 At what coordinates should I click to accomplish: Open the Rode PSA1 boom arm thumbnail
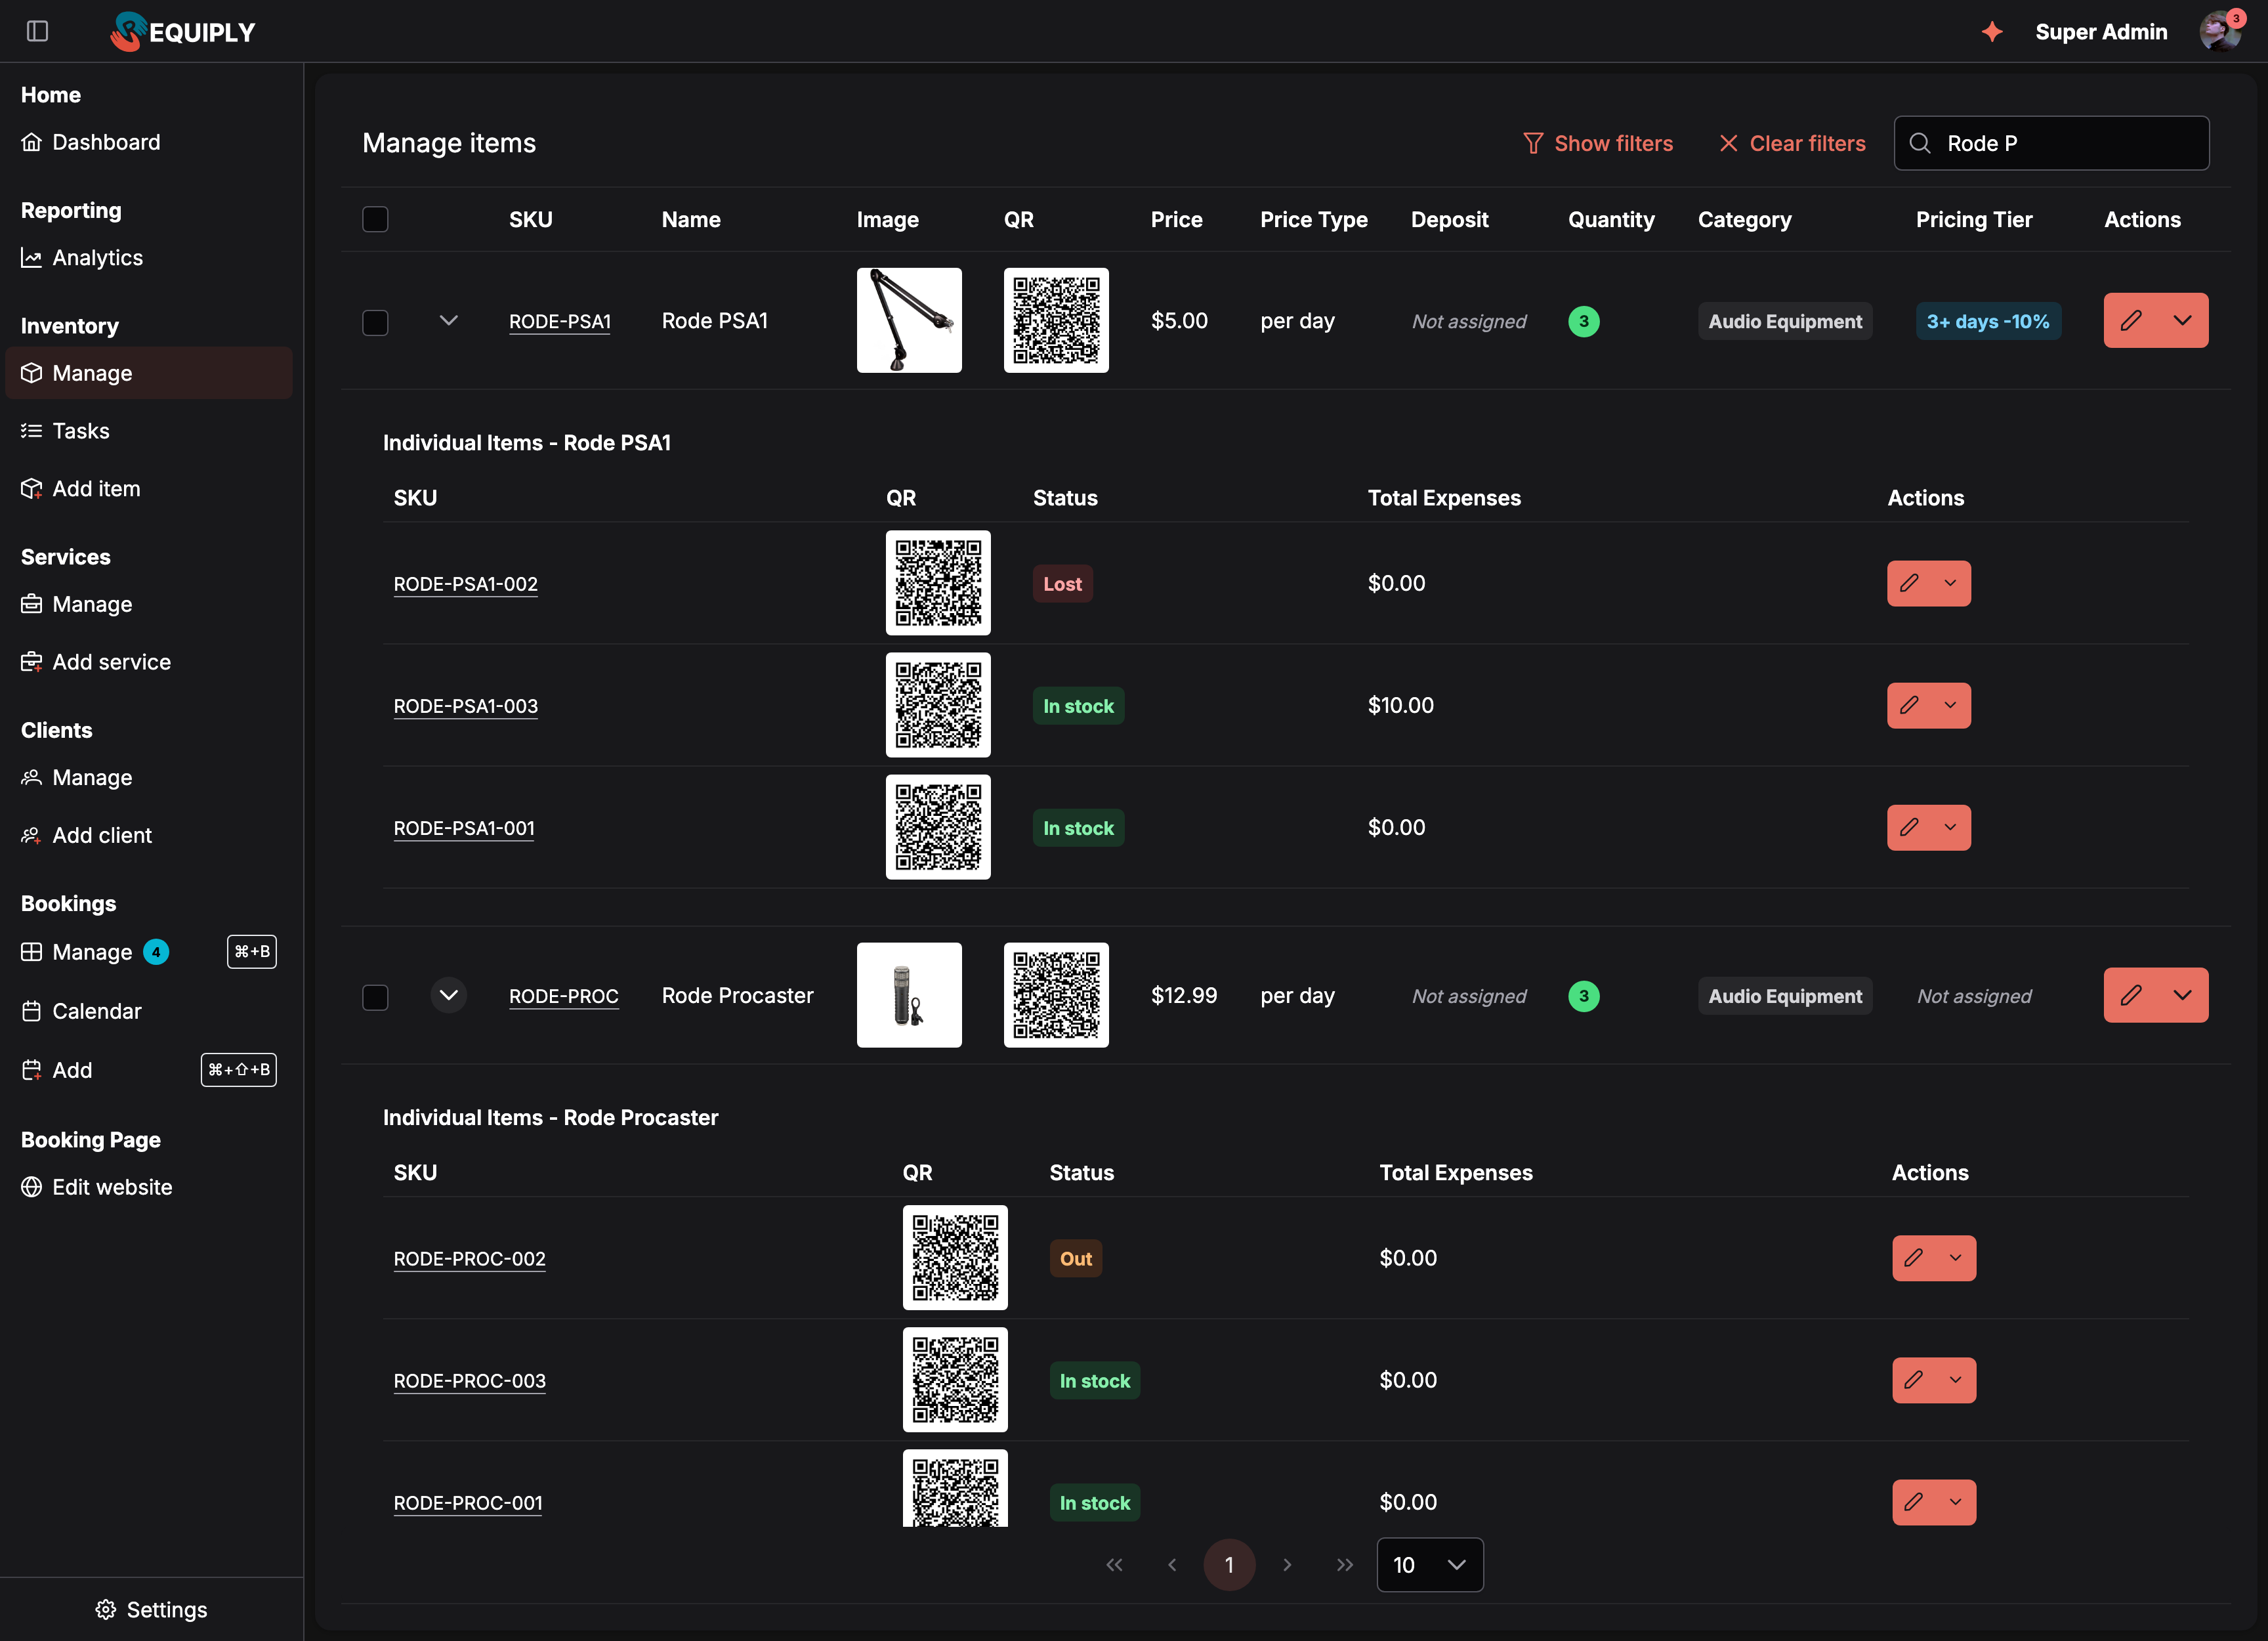click(x=909, y=320)
